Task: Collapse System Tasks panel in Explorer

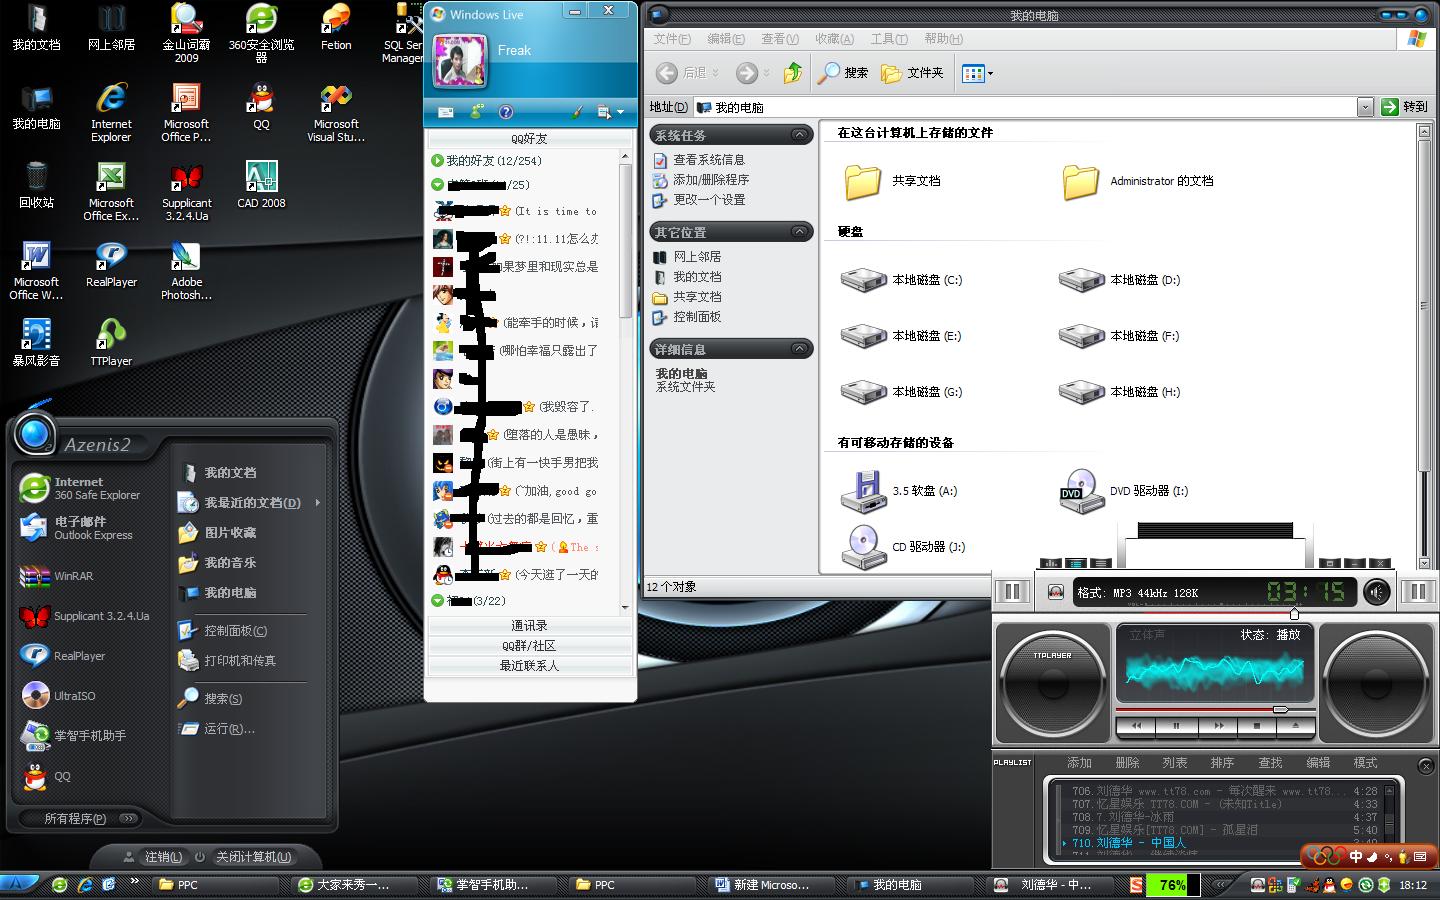Action: (799, 134)
